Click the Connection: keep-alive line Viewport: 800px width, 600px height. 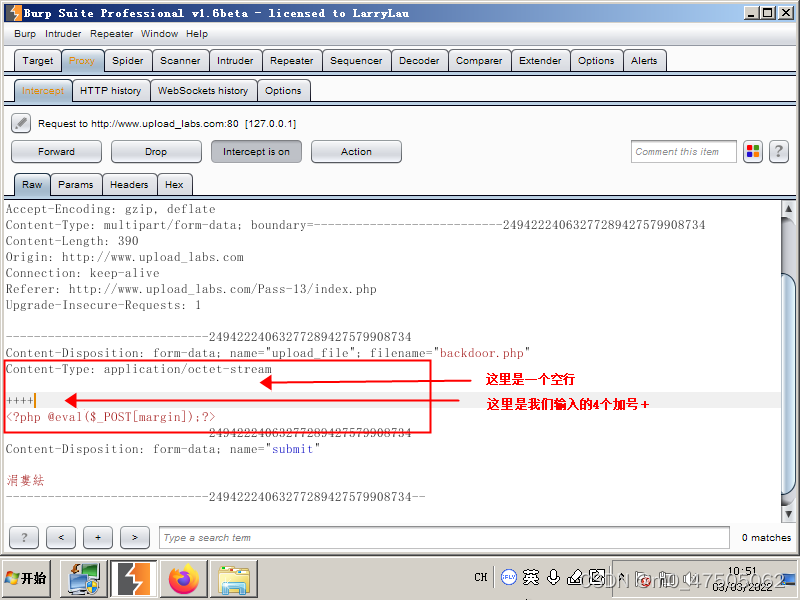pyautogui.click(x=83, y=273)
